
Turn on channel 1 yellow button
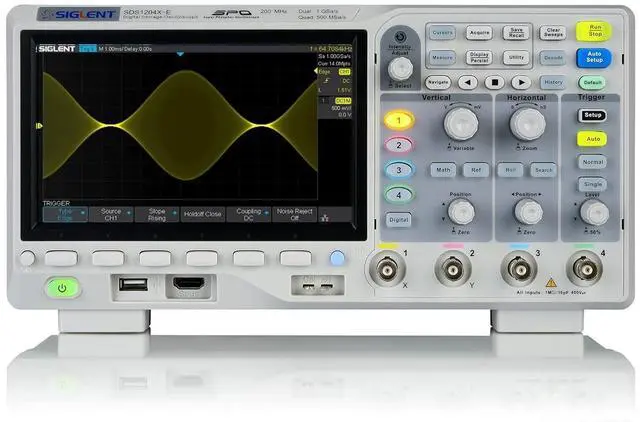coord(399,120)
